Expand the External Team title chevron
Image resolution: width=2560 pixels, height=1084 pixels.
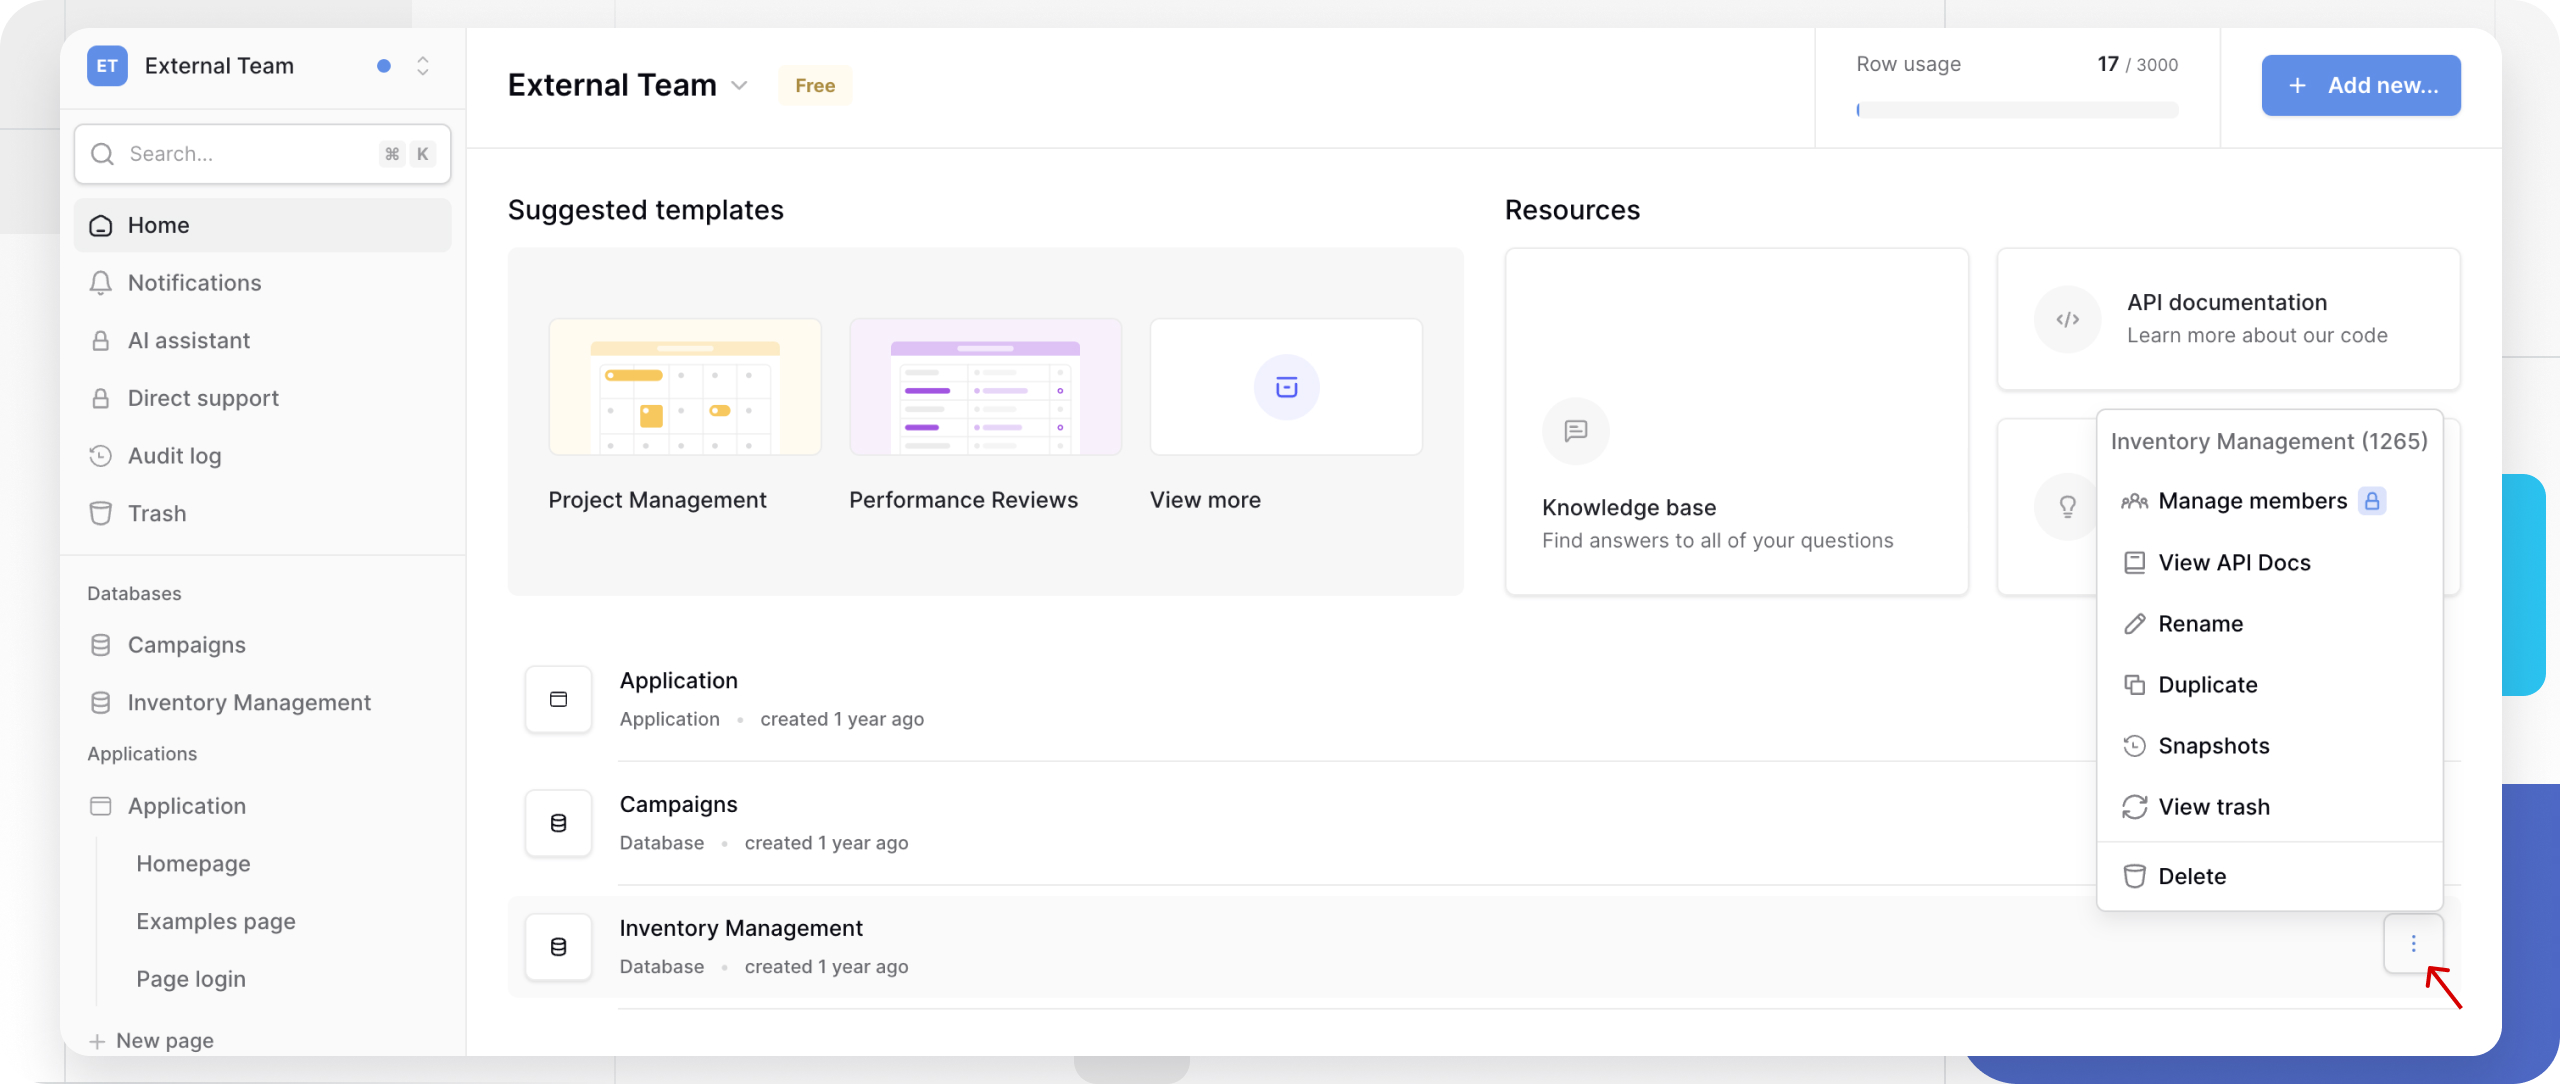coord(739,86)
